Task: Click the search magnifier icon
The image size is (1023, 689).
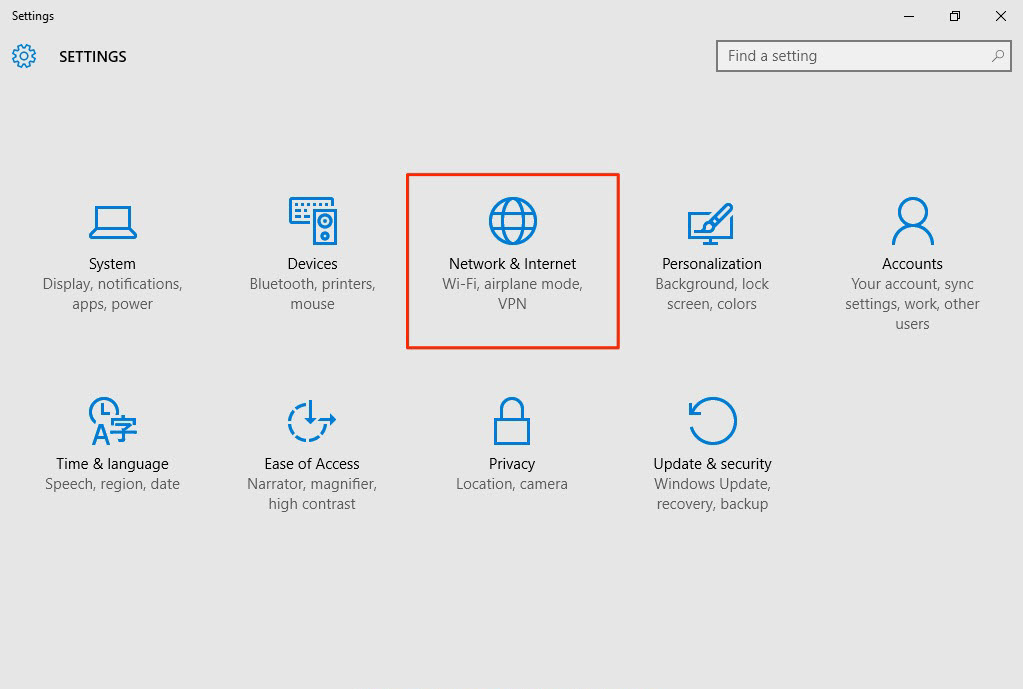Action: [x=998, y=56]
